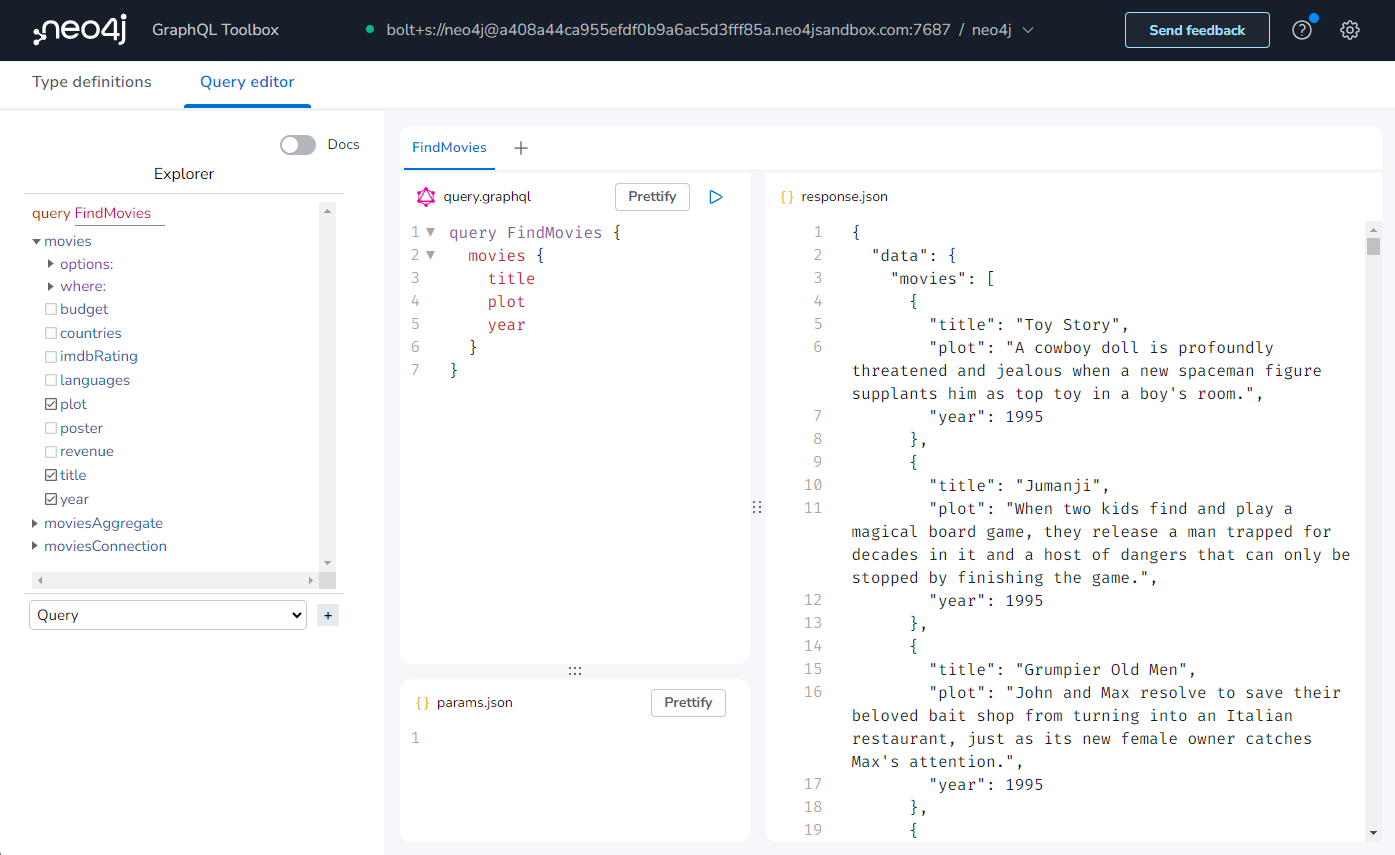Open the Query type dropdown
The width and height of the screenshot is (1395, 855).
coord(167,615)
